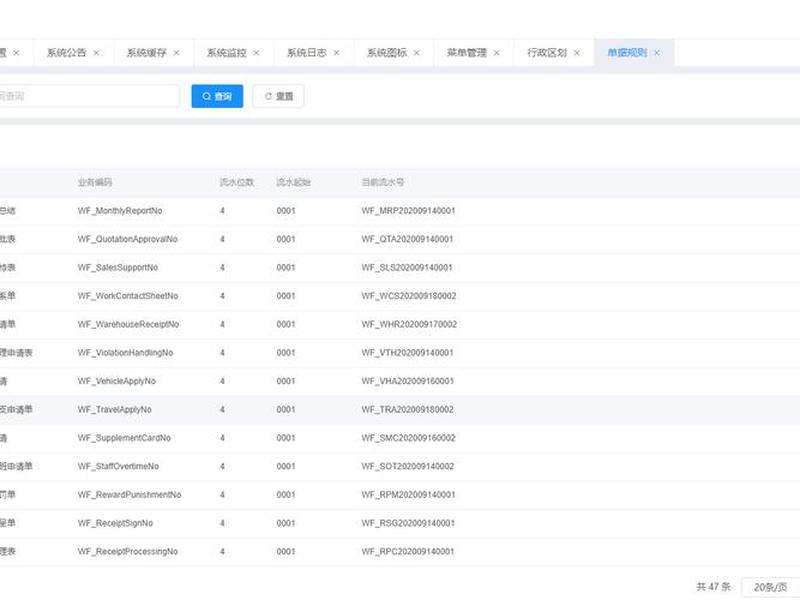Screen dimensions: 800x600
Task: Close the 单据规则 tab
Action: pos(657,53)
